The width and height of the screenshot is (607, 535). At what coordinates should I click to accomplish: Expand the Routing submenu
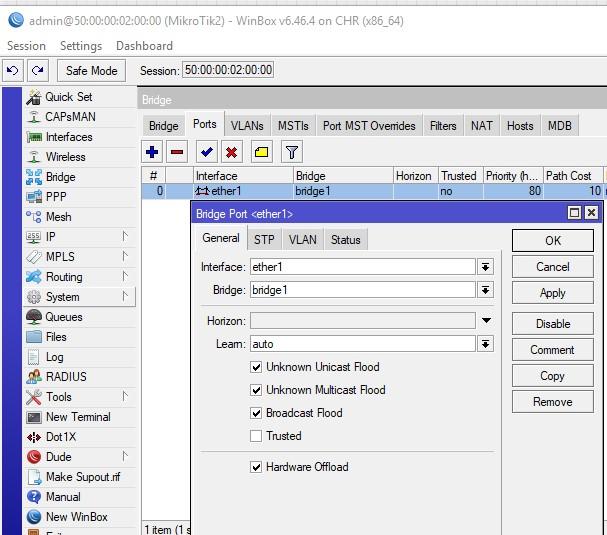(x=125, y=277)
